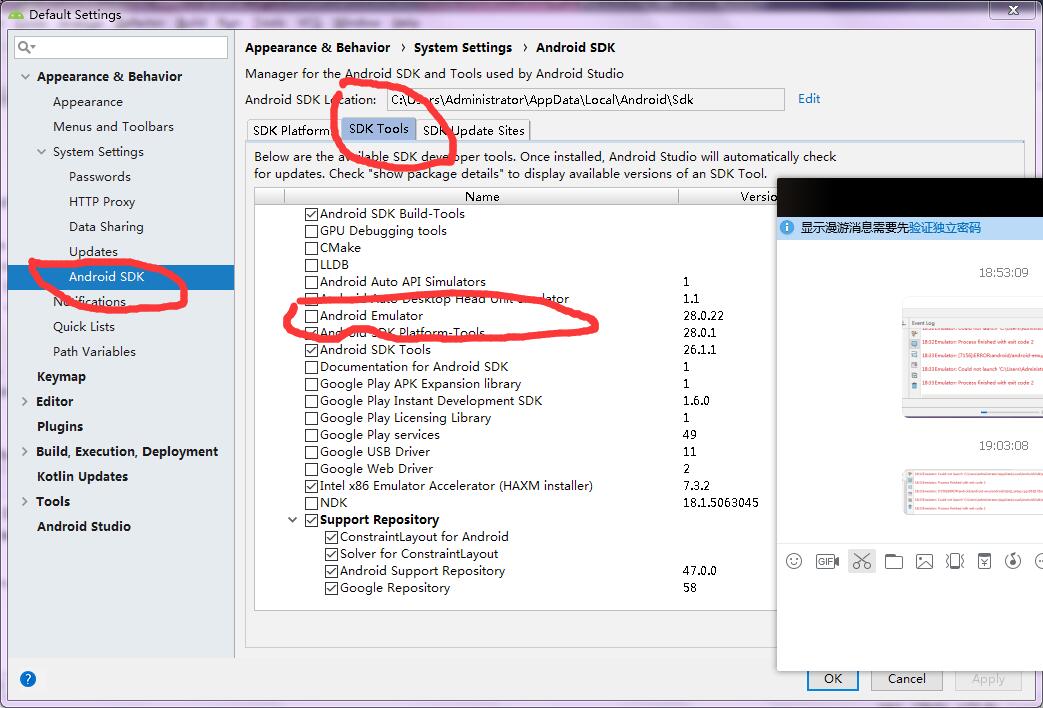1043x708 pixels.
Task: Expand Build, Execution, Deployment arrow
Action: (x=25, y=451)
